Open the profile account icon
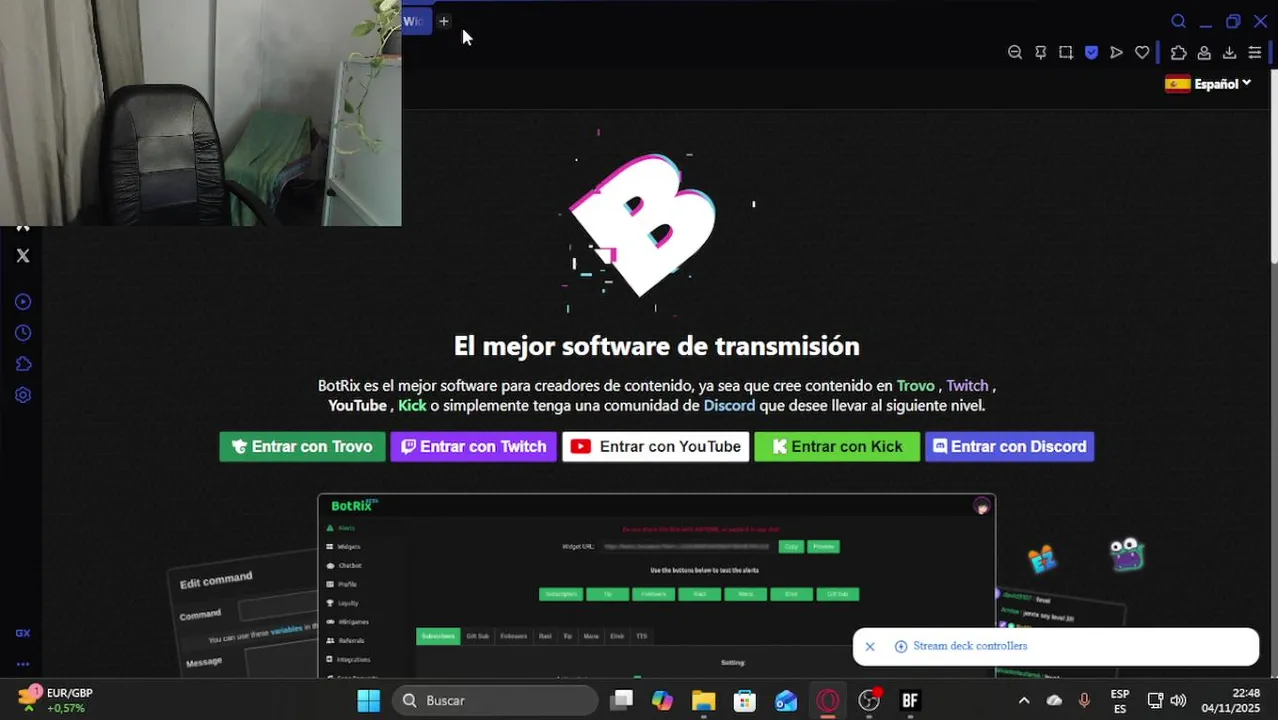Viewport: 1278px width, 720px height. [x=1204, y=53]
